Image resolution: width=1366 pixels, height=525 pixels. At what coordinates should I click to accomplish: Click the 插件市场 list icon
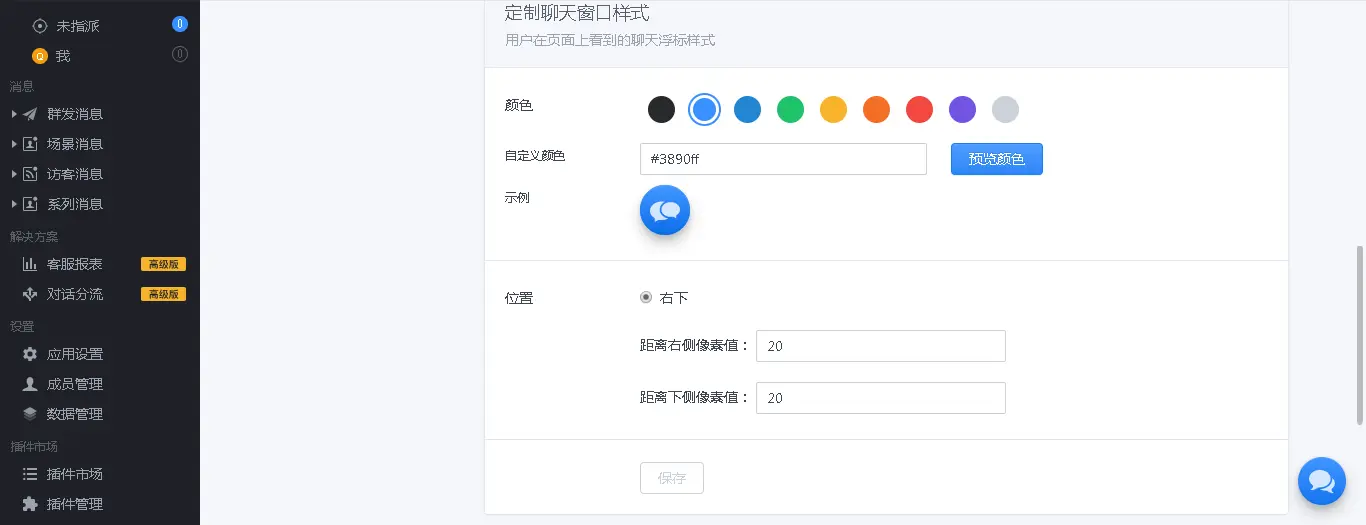[x=30, y=474]
